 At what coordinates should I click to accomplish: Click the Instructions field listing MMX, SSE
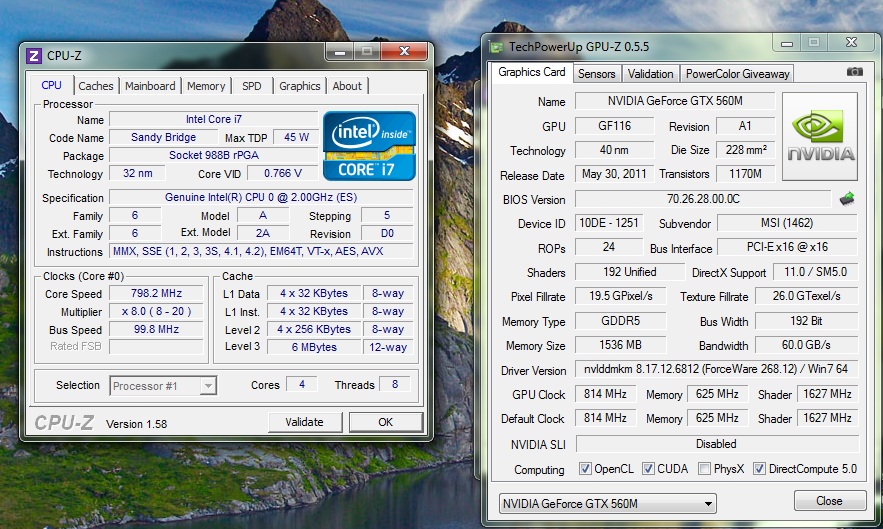click(x=261, y=251)
